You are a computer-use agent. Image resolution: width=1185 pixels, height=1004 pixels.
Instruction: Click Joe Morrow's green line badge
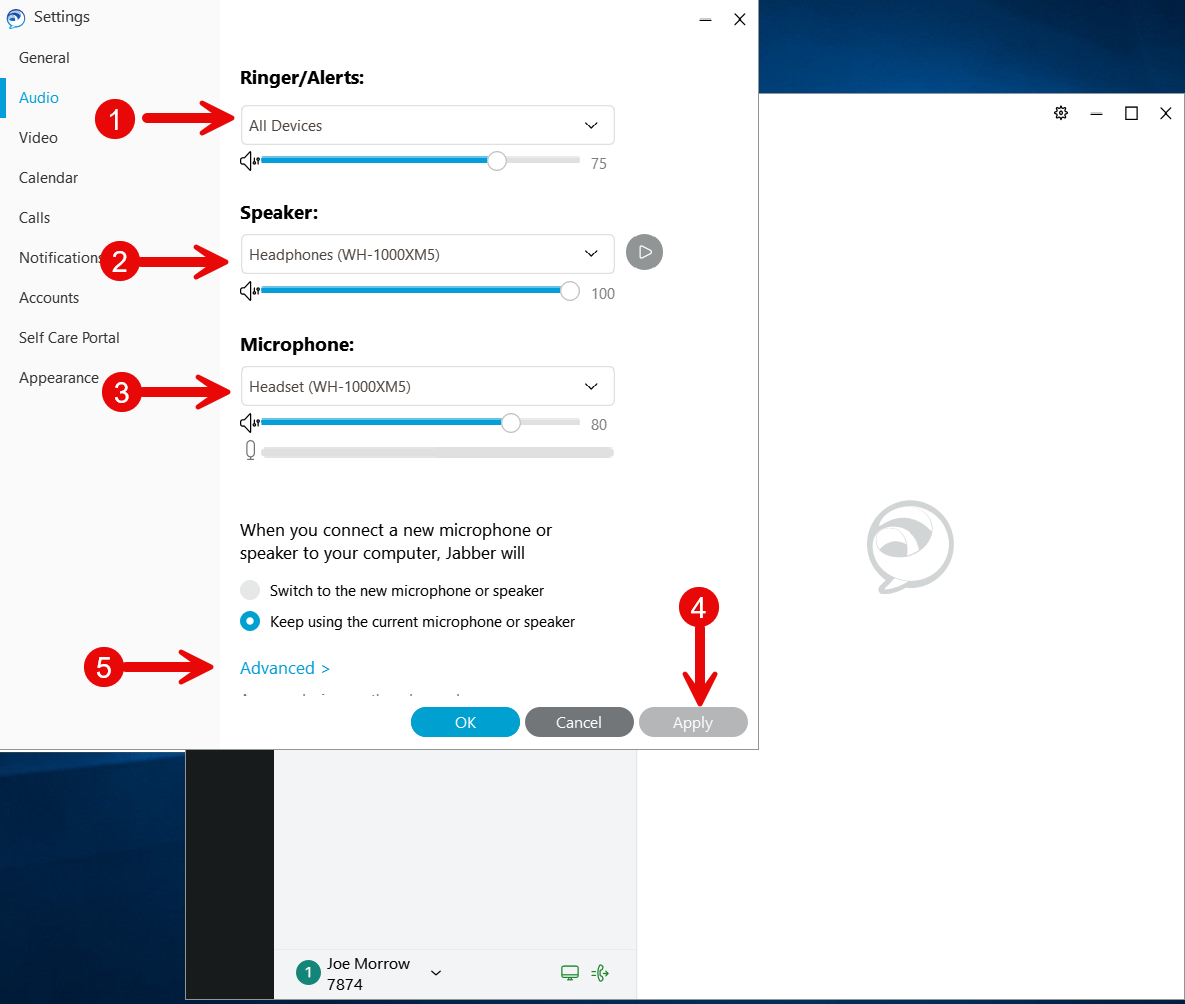[308, 972]
